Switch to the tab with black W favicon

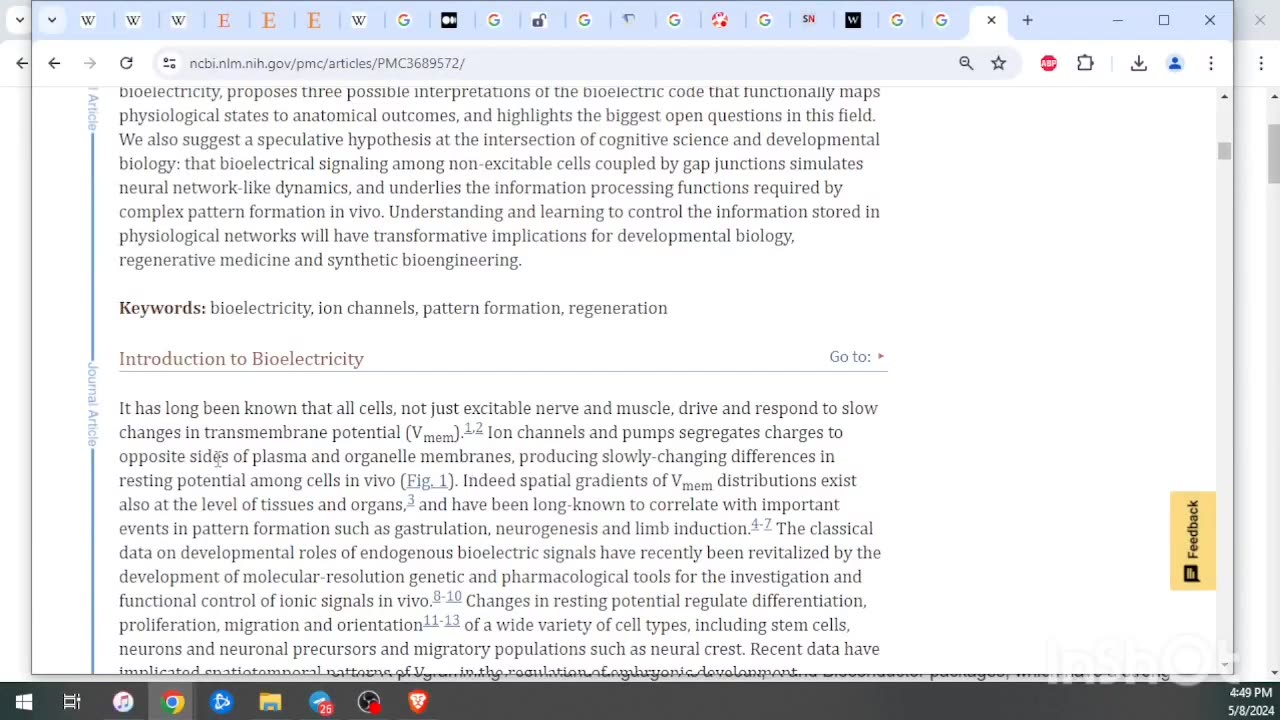[853, 20]
